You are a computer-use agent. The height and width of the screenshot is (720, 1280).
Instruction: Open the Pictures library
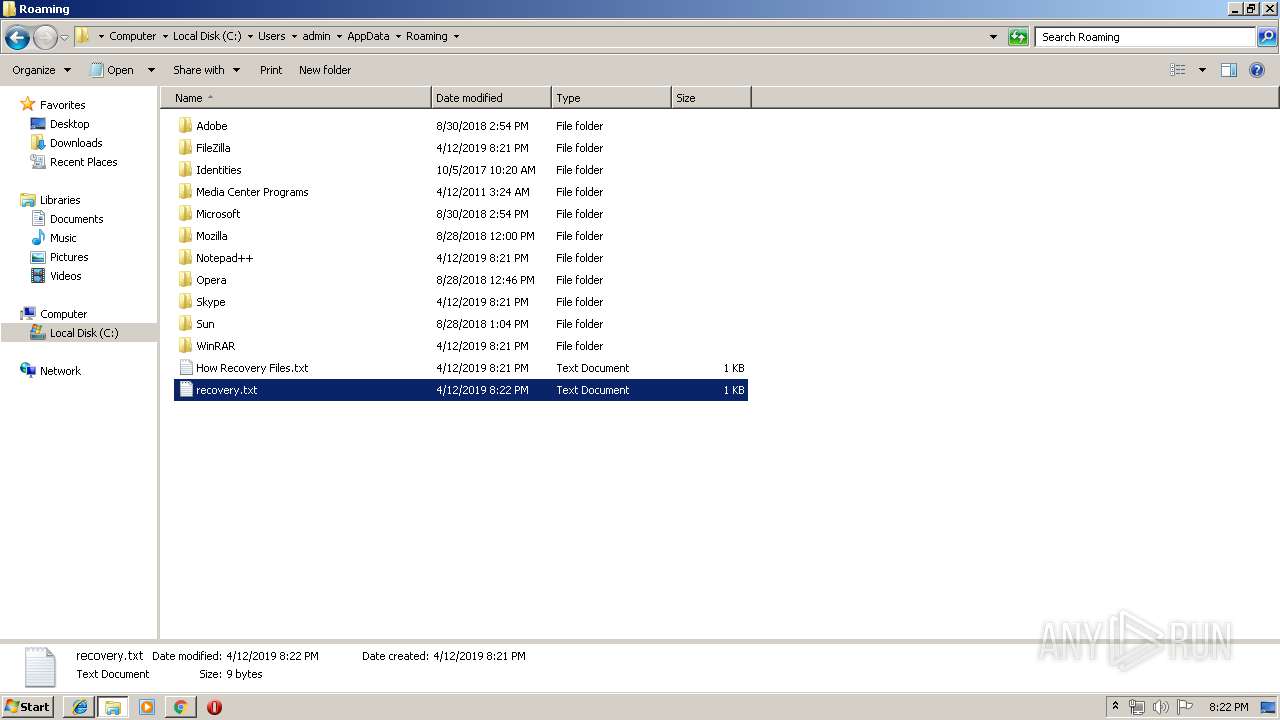tap(69, 257)
